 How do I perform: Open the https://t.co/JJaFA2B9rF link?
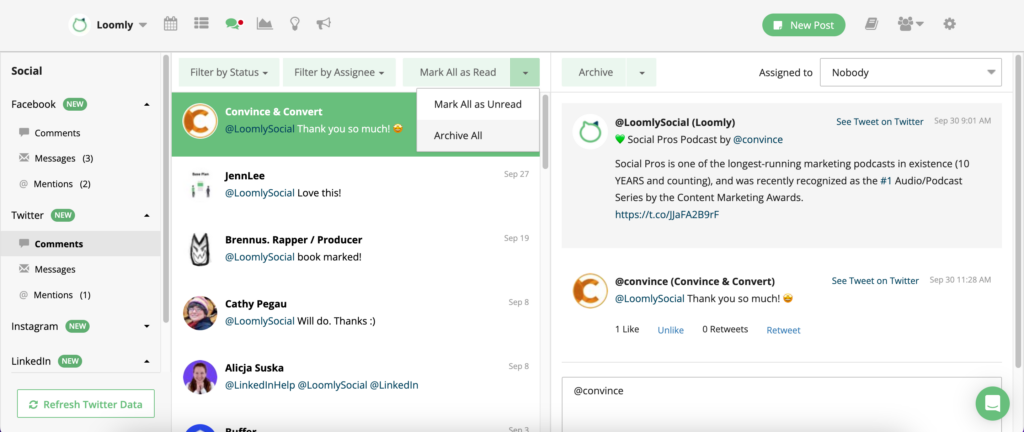(667, 214)
